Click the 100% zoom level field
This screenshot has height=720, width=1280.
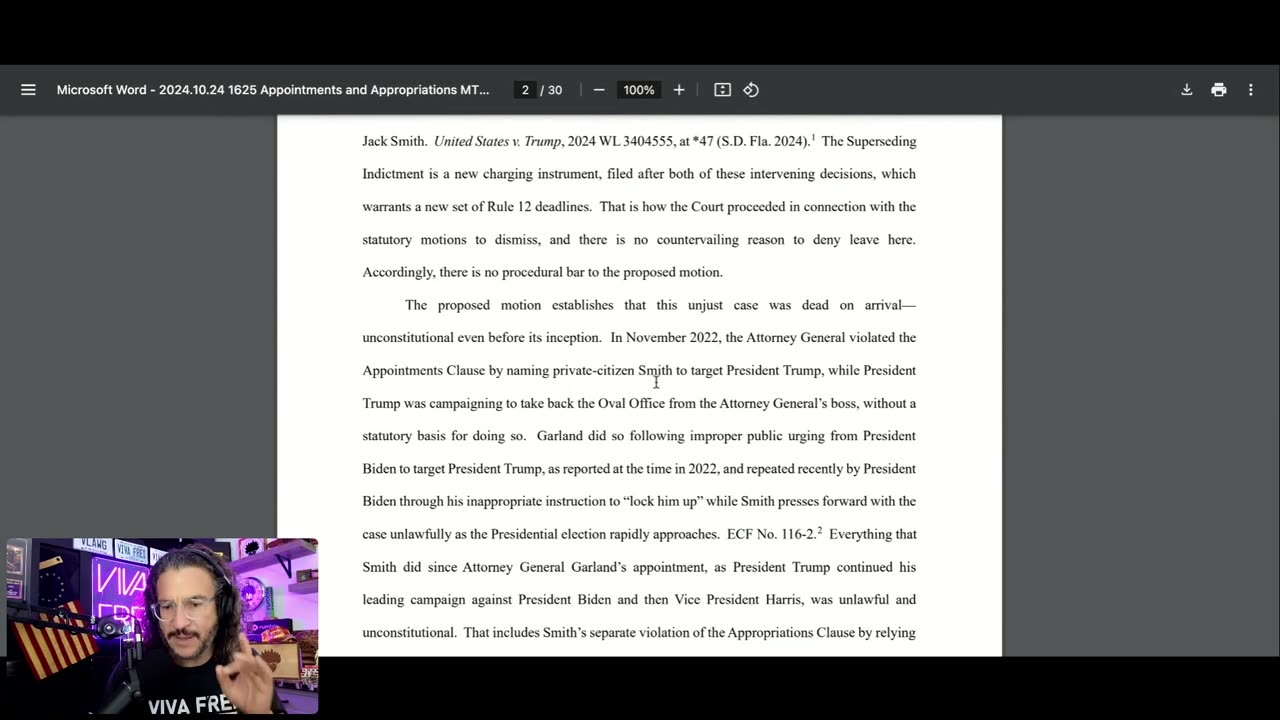tap(639, 90)
